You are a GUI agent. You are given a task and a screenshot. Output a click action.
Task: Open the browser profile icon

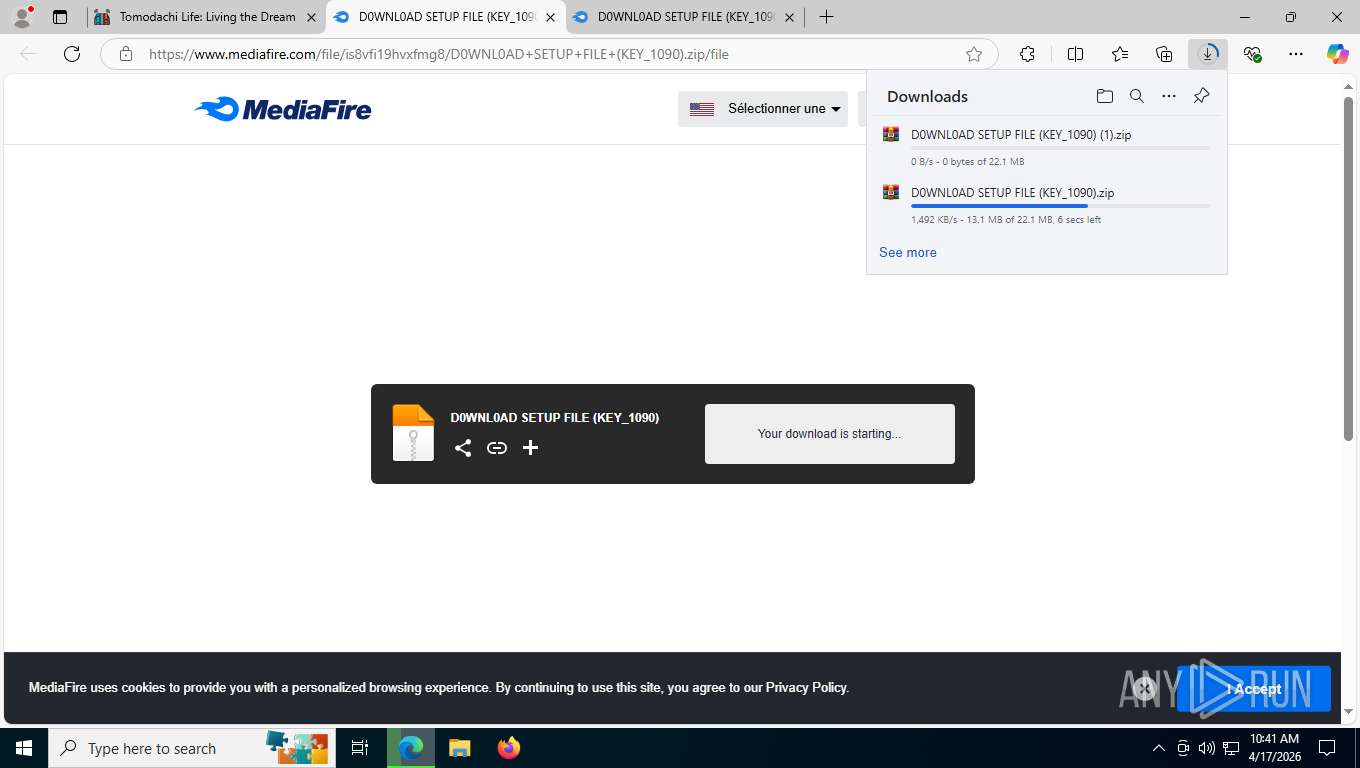pos(22,17)
